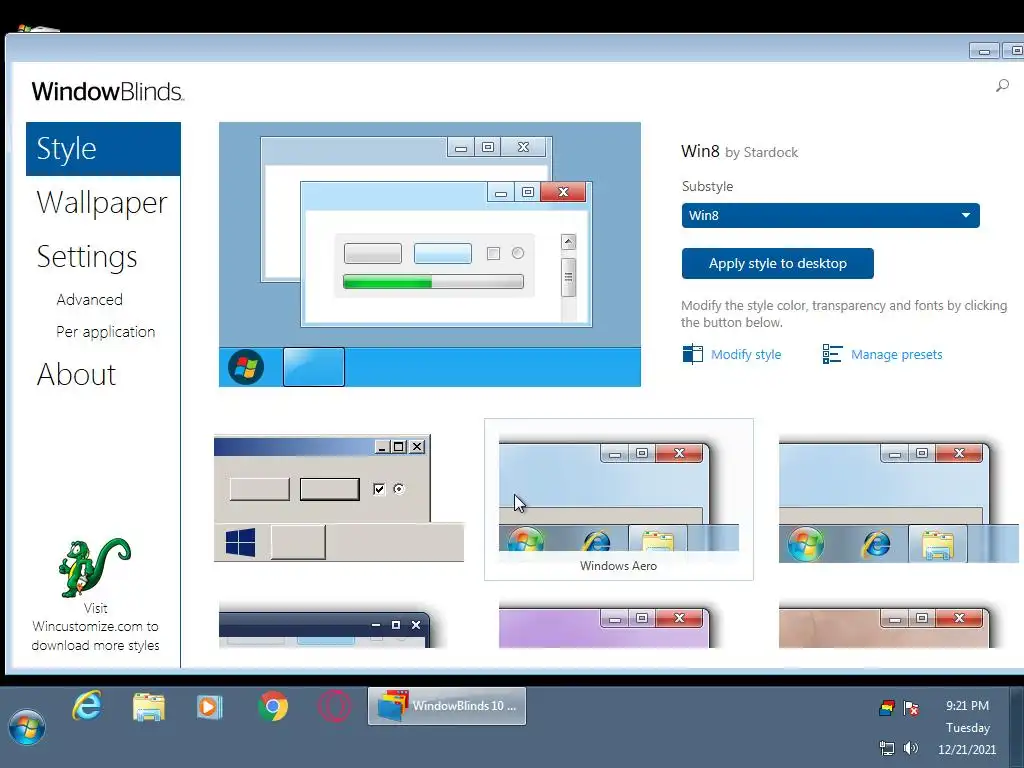Select the Style tab in sidebar

(103, 149)
